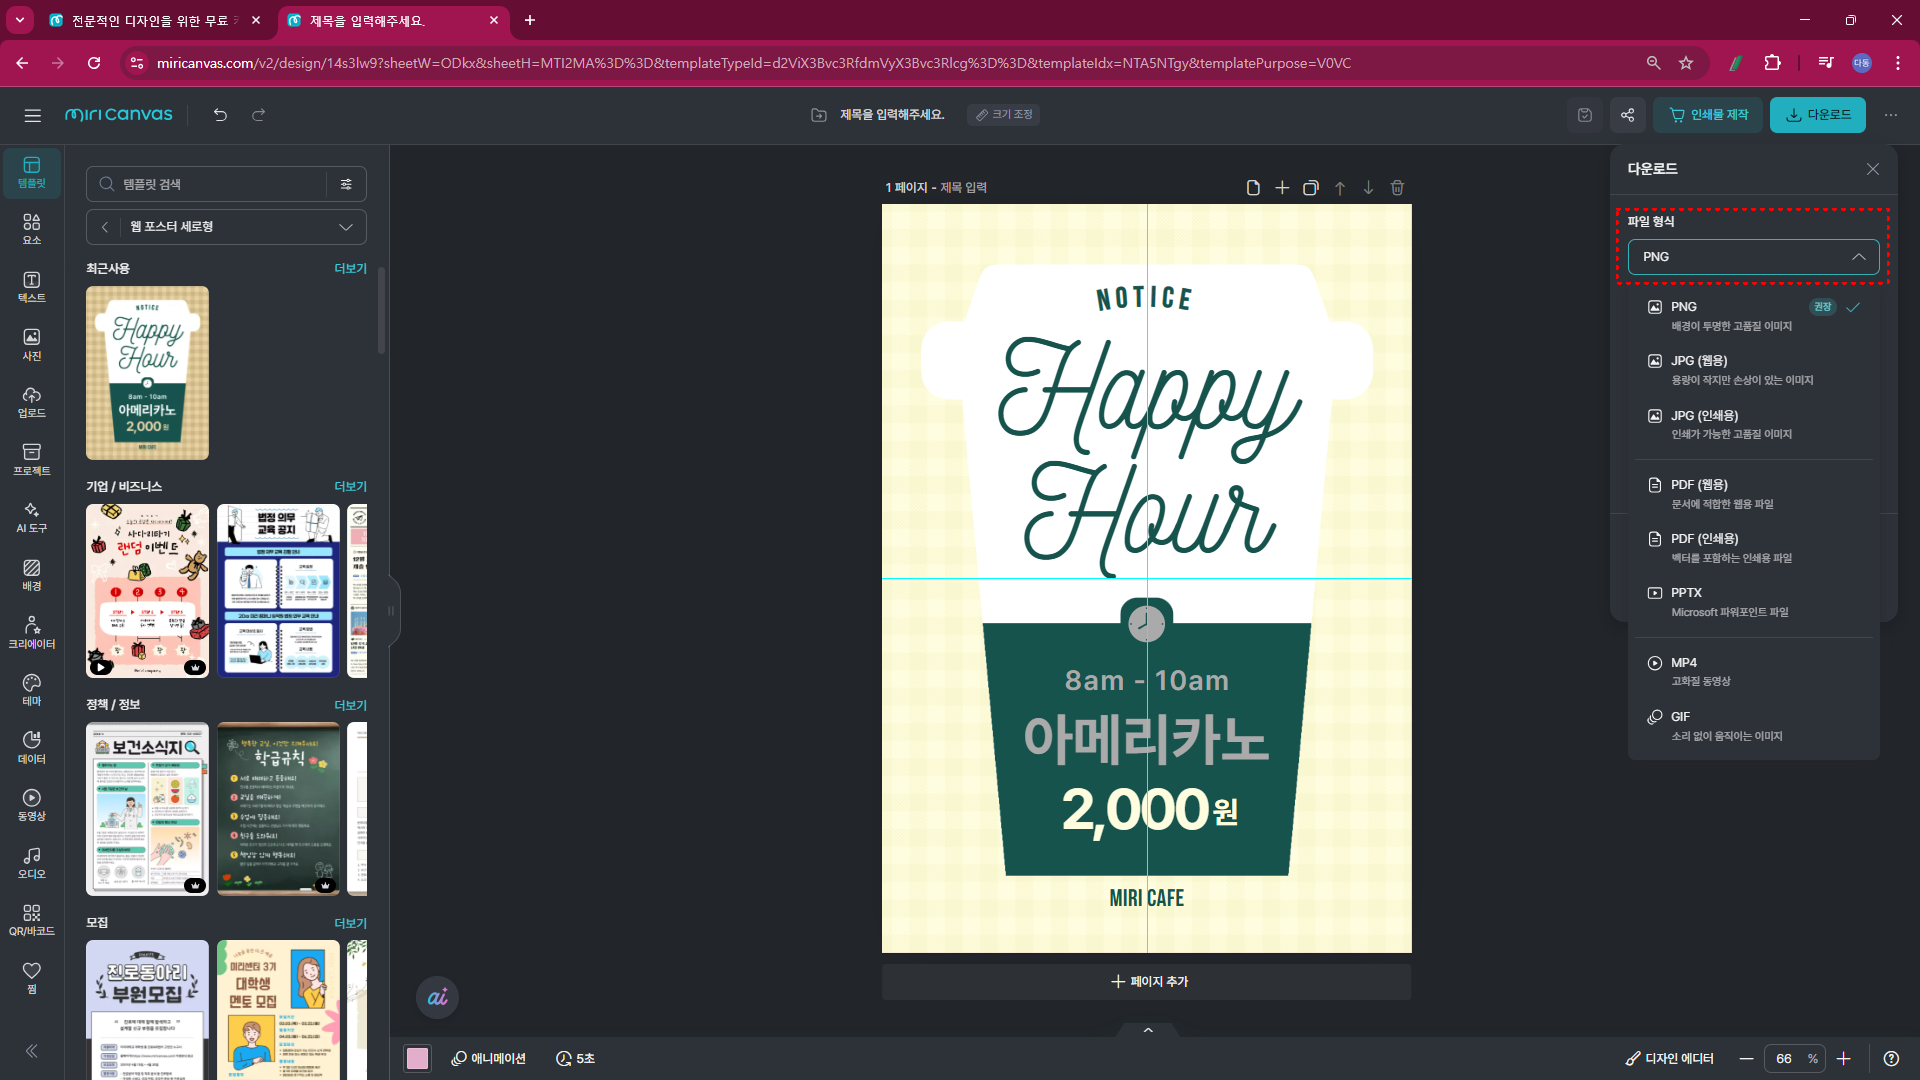
Task: Select the MP4 format option
Action: 1753,671
